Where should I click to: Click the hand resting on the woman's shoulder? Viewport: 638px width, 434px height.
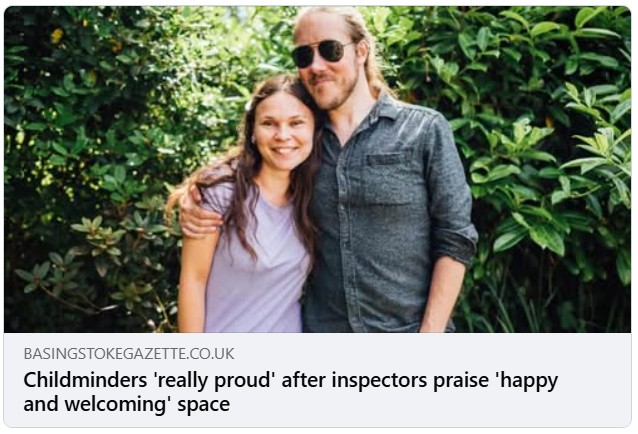tap(197, 213)
